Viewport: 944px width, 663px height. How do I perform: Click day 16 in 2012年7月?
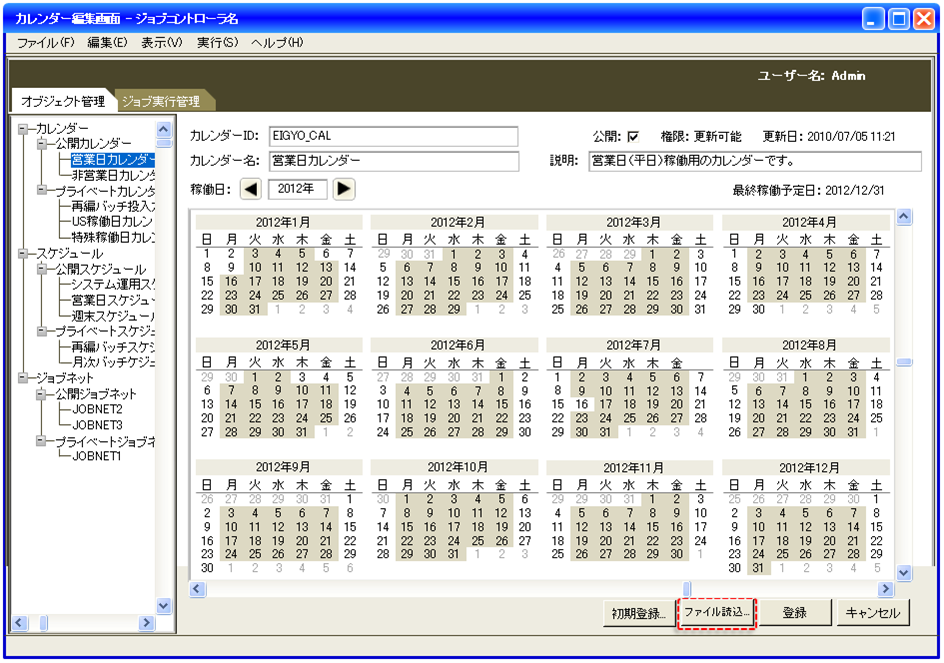[581, 404]
